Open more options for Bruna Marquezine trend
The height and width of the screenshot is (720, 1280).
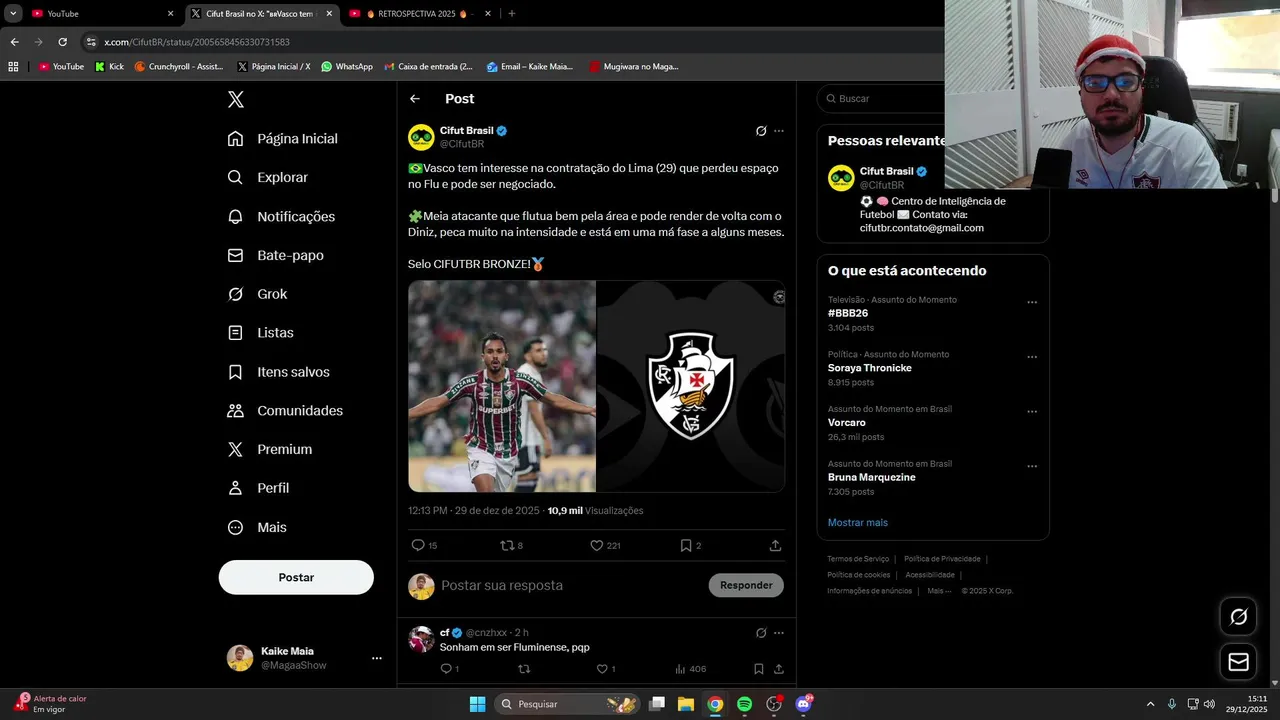pos(1032,466)
